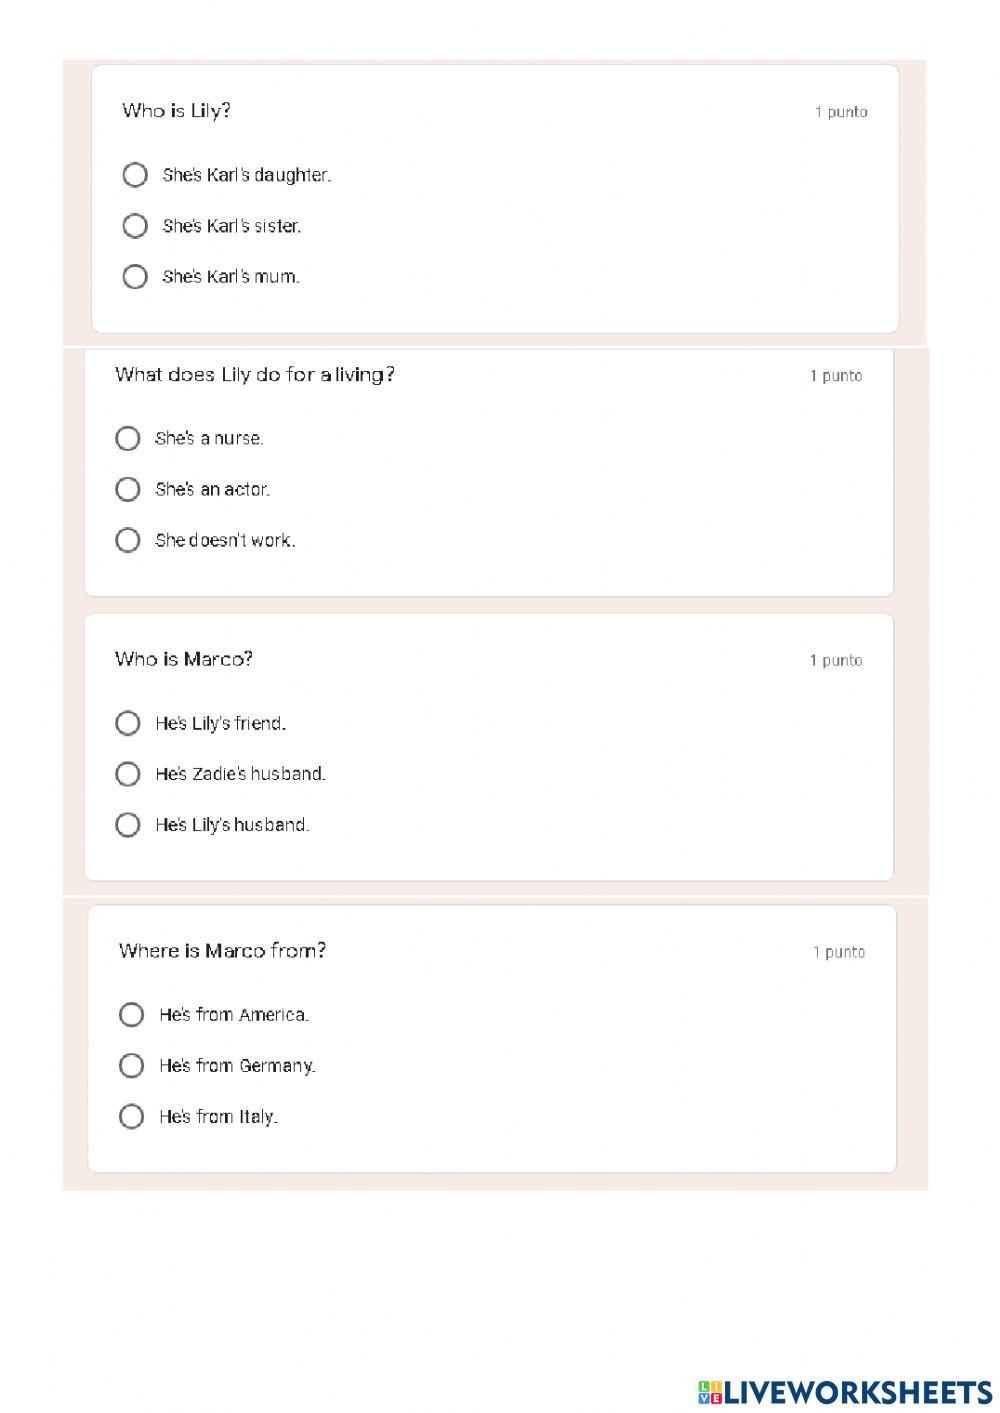Choose "He's from Germany" answer
The image size is (1000, 1413).
(x=131, y=1066)
